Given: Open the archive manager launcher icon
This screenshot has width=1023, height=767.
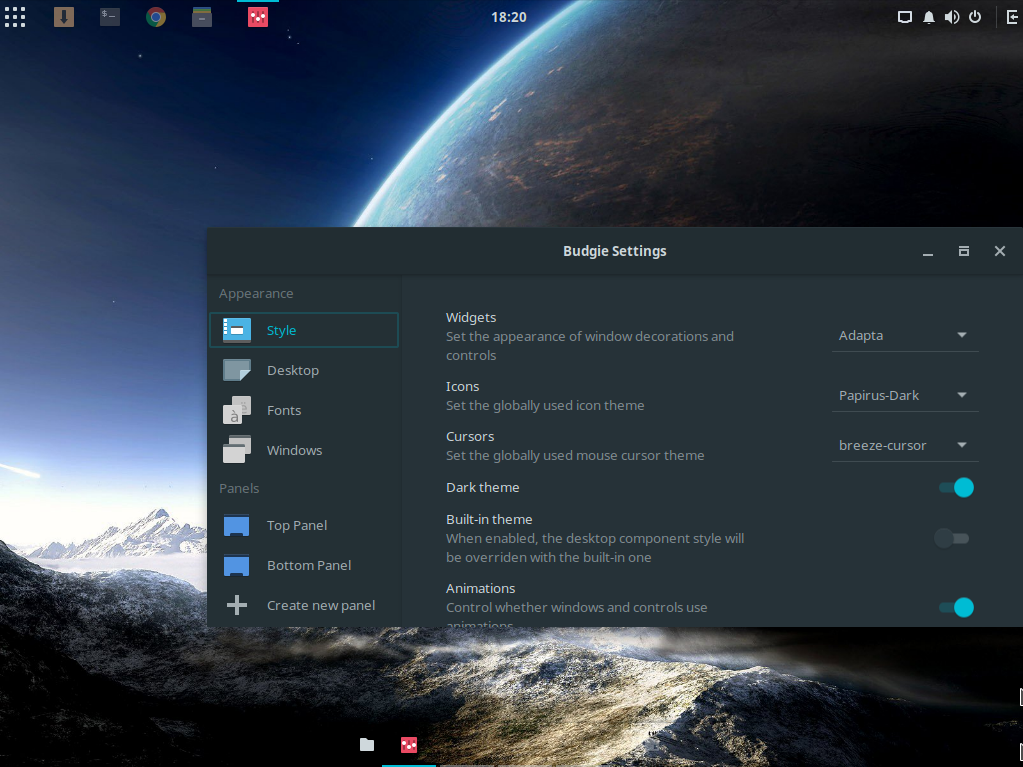Looking at the screenshot, I should pos(202,17).
